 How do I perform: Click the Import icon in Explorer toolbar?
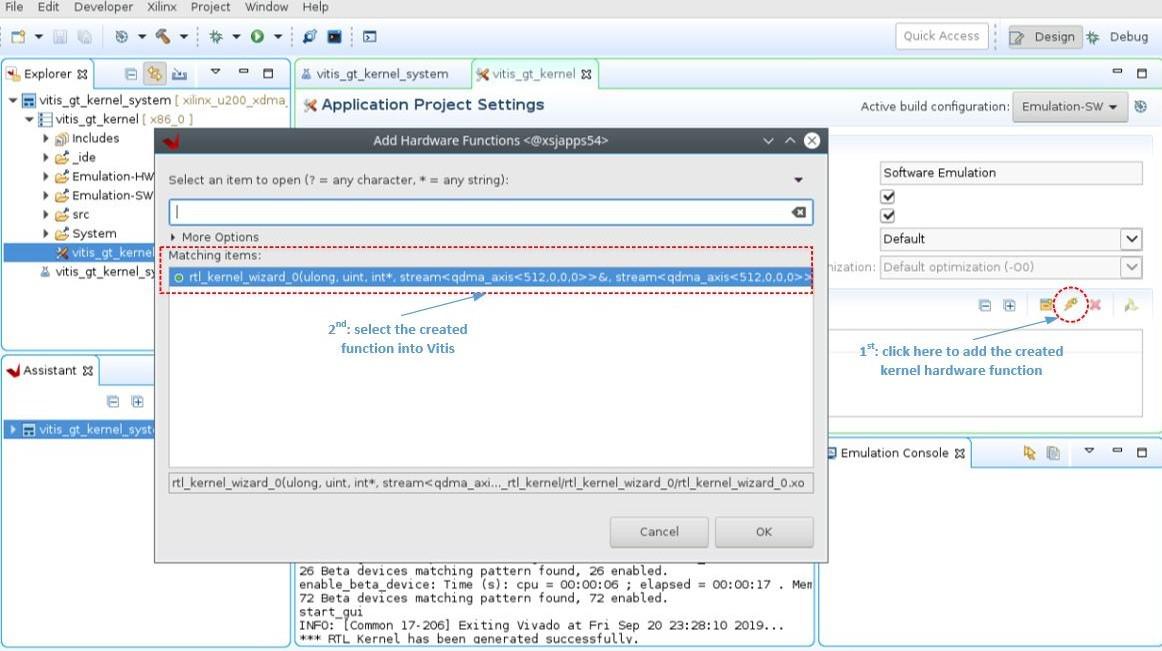click(179, 74)
